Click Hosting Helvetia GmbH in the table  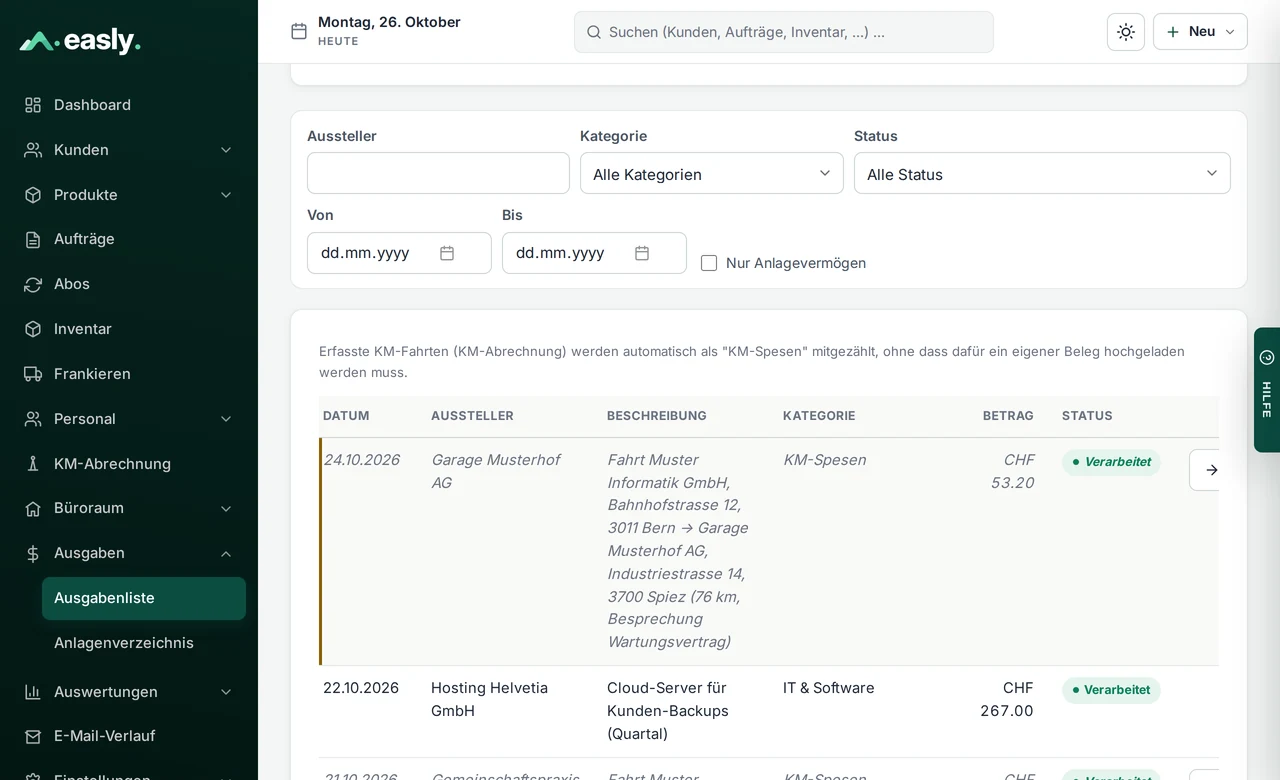point(489,699)
